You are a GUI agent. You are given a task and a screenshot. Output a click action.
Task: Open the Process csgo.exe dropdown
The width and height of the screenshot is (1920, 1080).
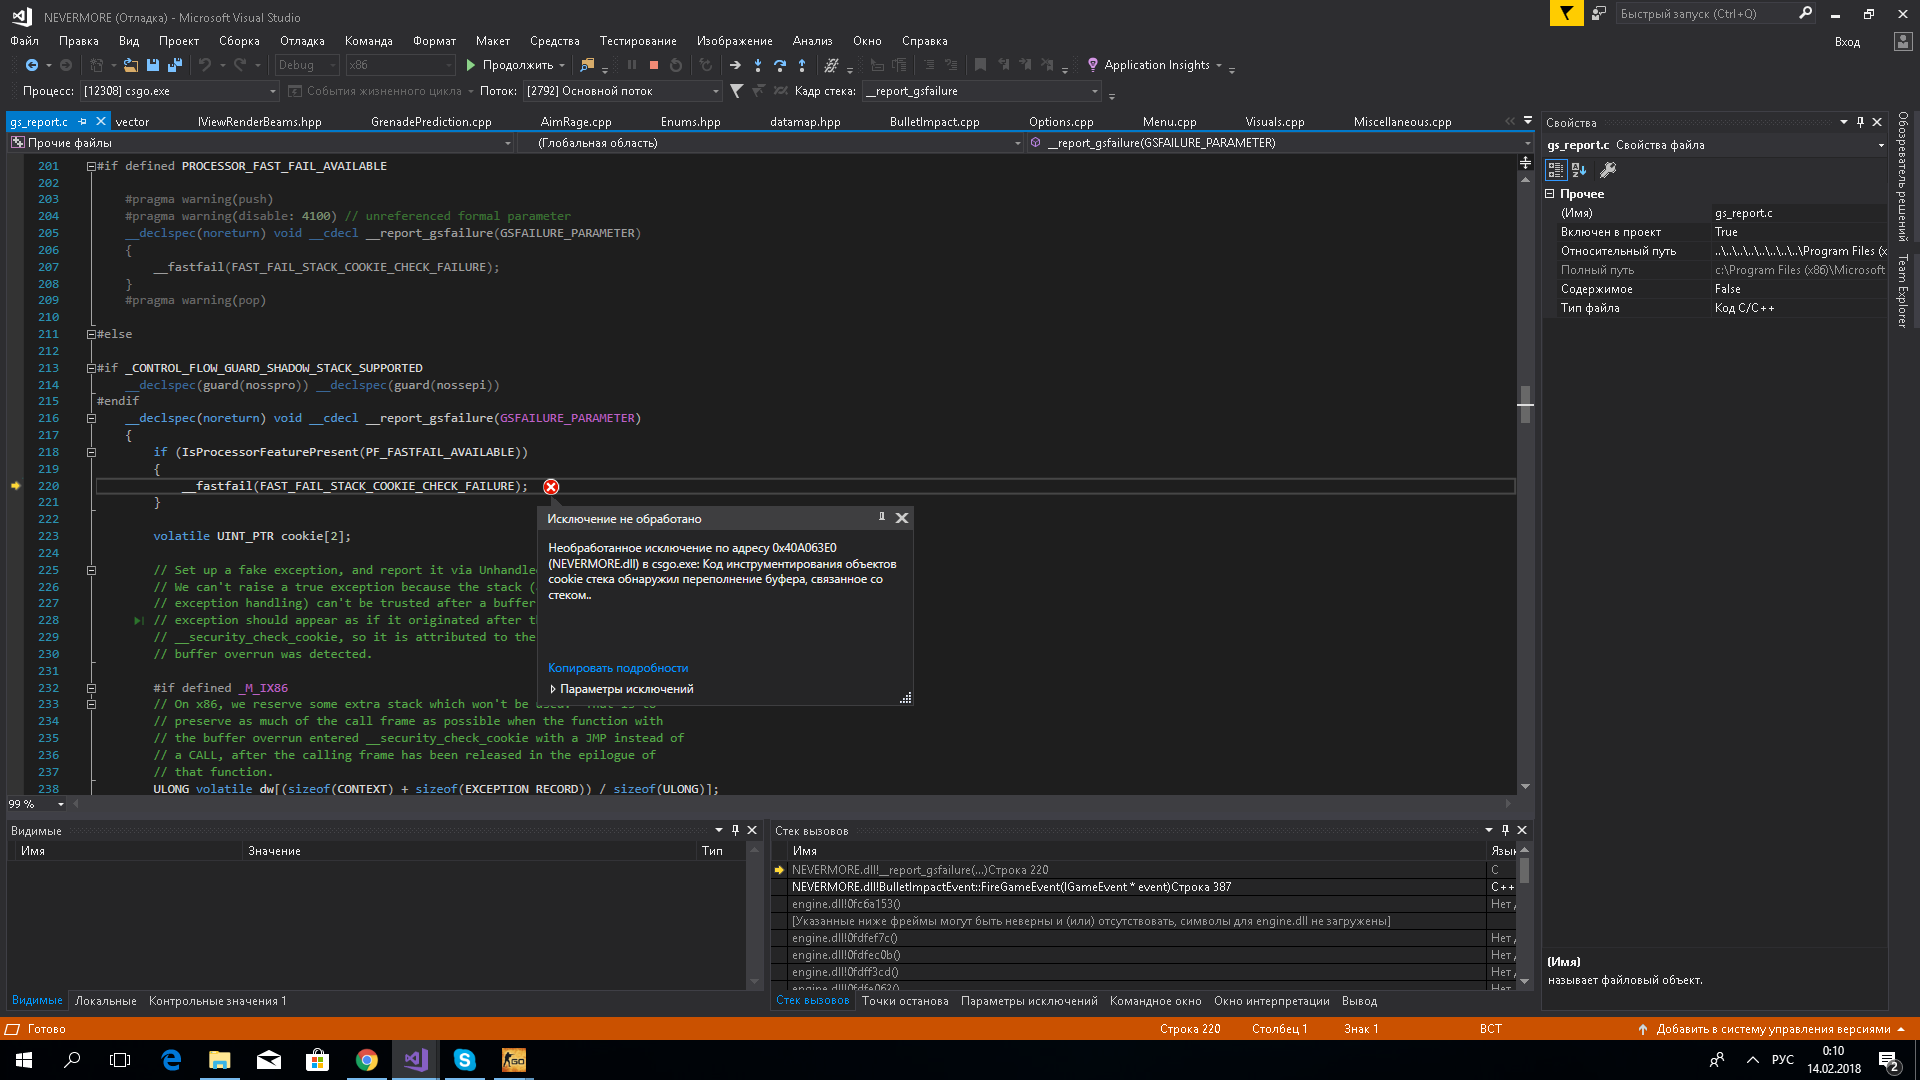click(272, 91)
